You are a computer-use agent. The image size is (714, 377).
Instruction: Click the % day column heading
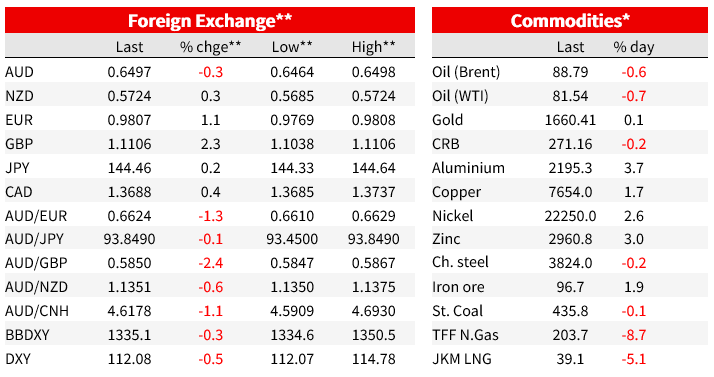click(x=634, y=47)
